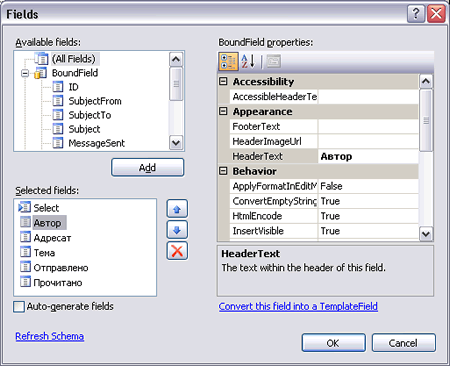The image size is (450, 366).
Task: Click the icon beside Тема in selected fields
Action: coord(25,252)
